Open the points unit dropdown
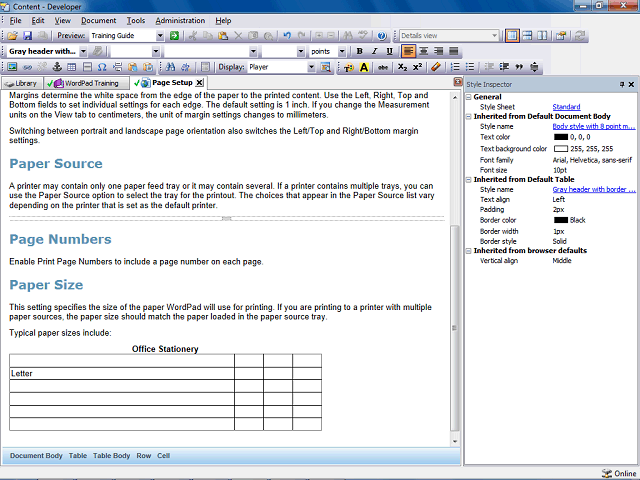Image resolution: width=640 pixels, height=480 pixels. (x=342, y=51)
